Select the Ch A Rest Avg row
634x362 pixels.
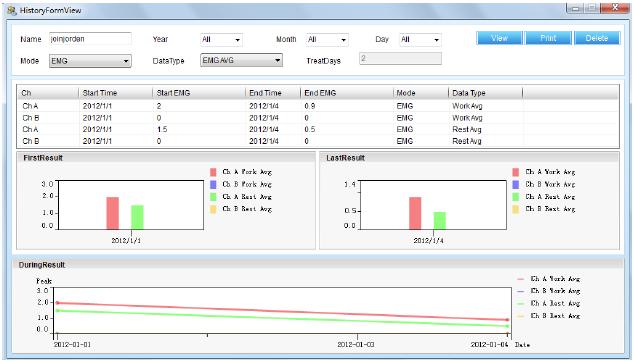(x=318, y=129)
